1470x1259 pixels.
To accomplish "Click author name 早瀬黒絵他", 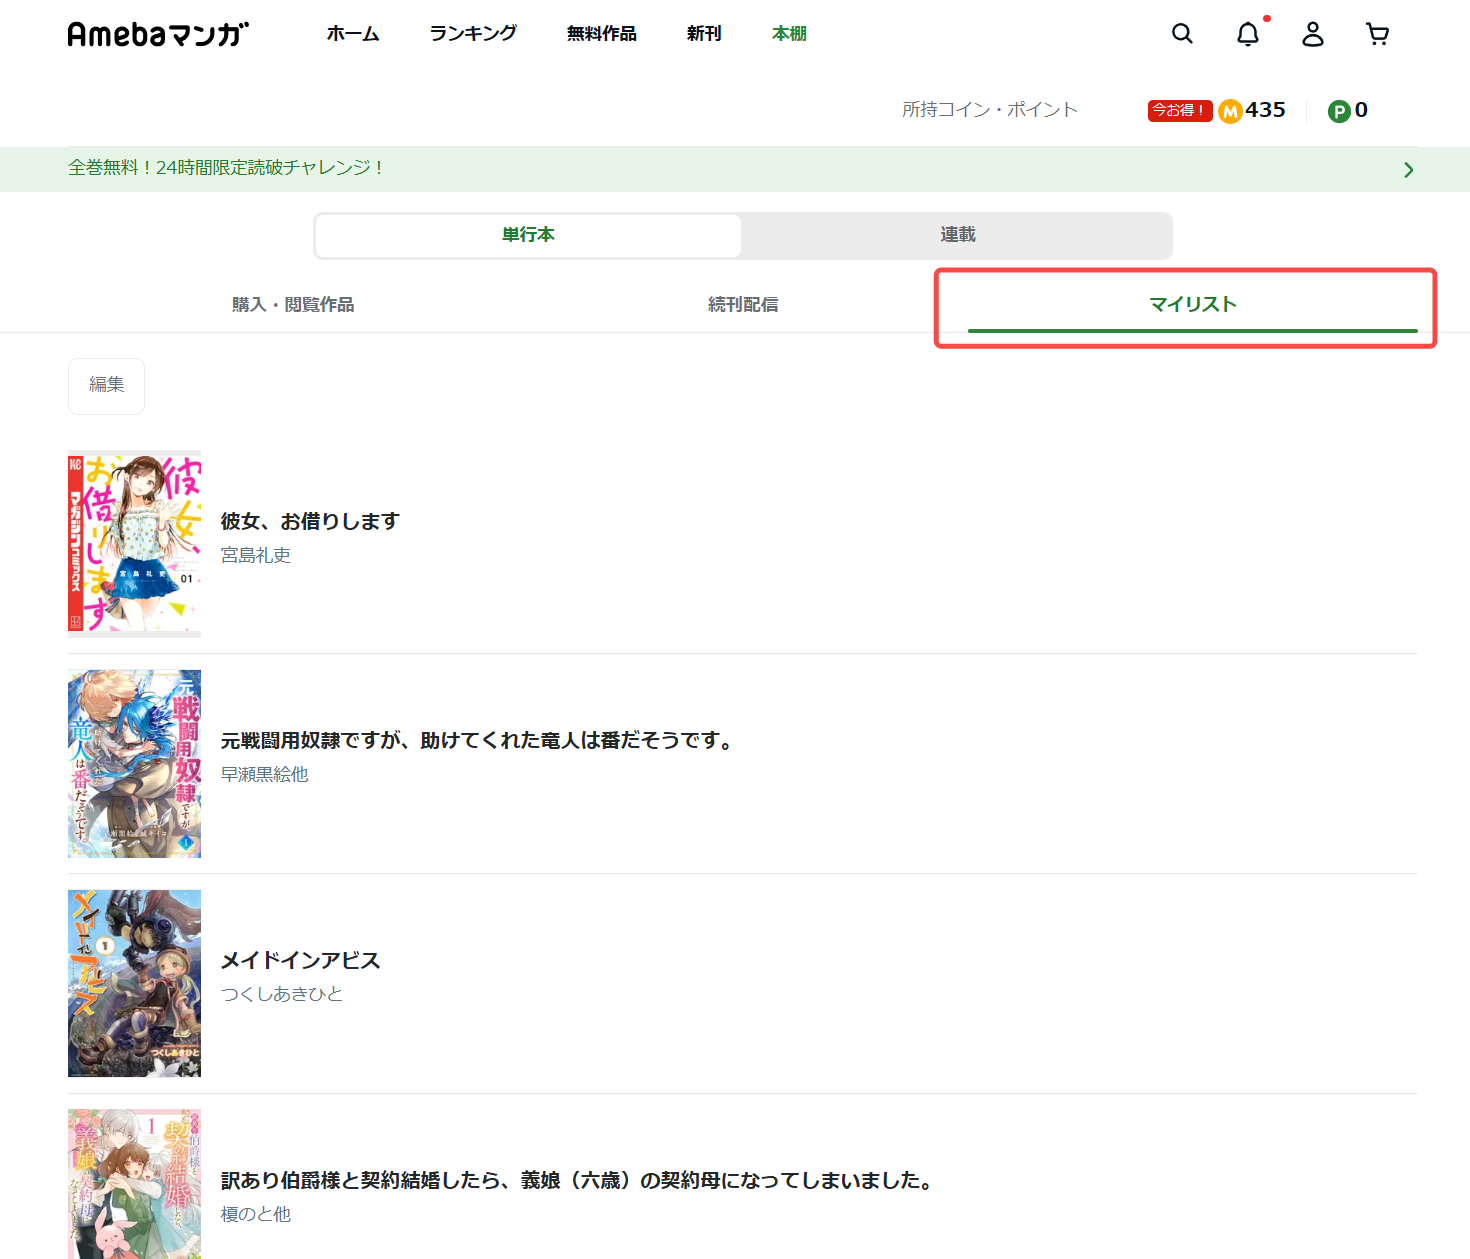I will coord(265,775).
